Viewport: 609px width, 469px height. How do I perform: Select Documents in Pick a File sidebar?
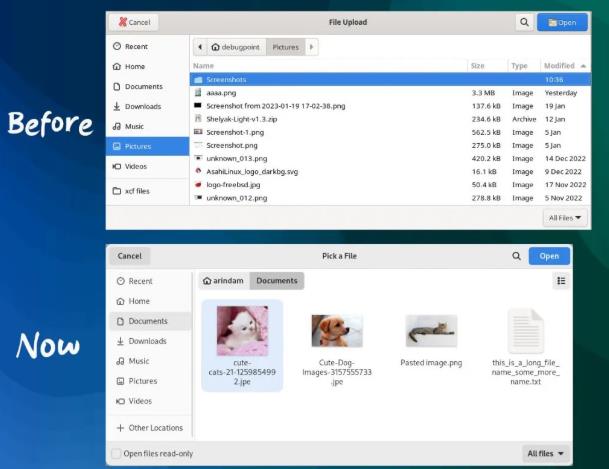[151, 321]
